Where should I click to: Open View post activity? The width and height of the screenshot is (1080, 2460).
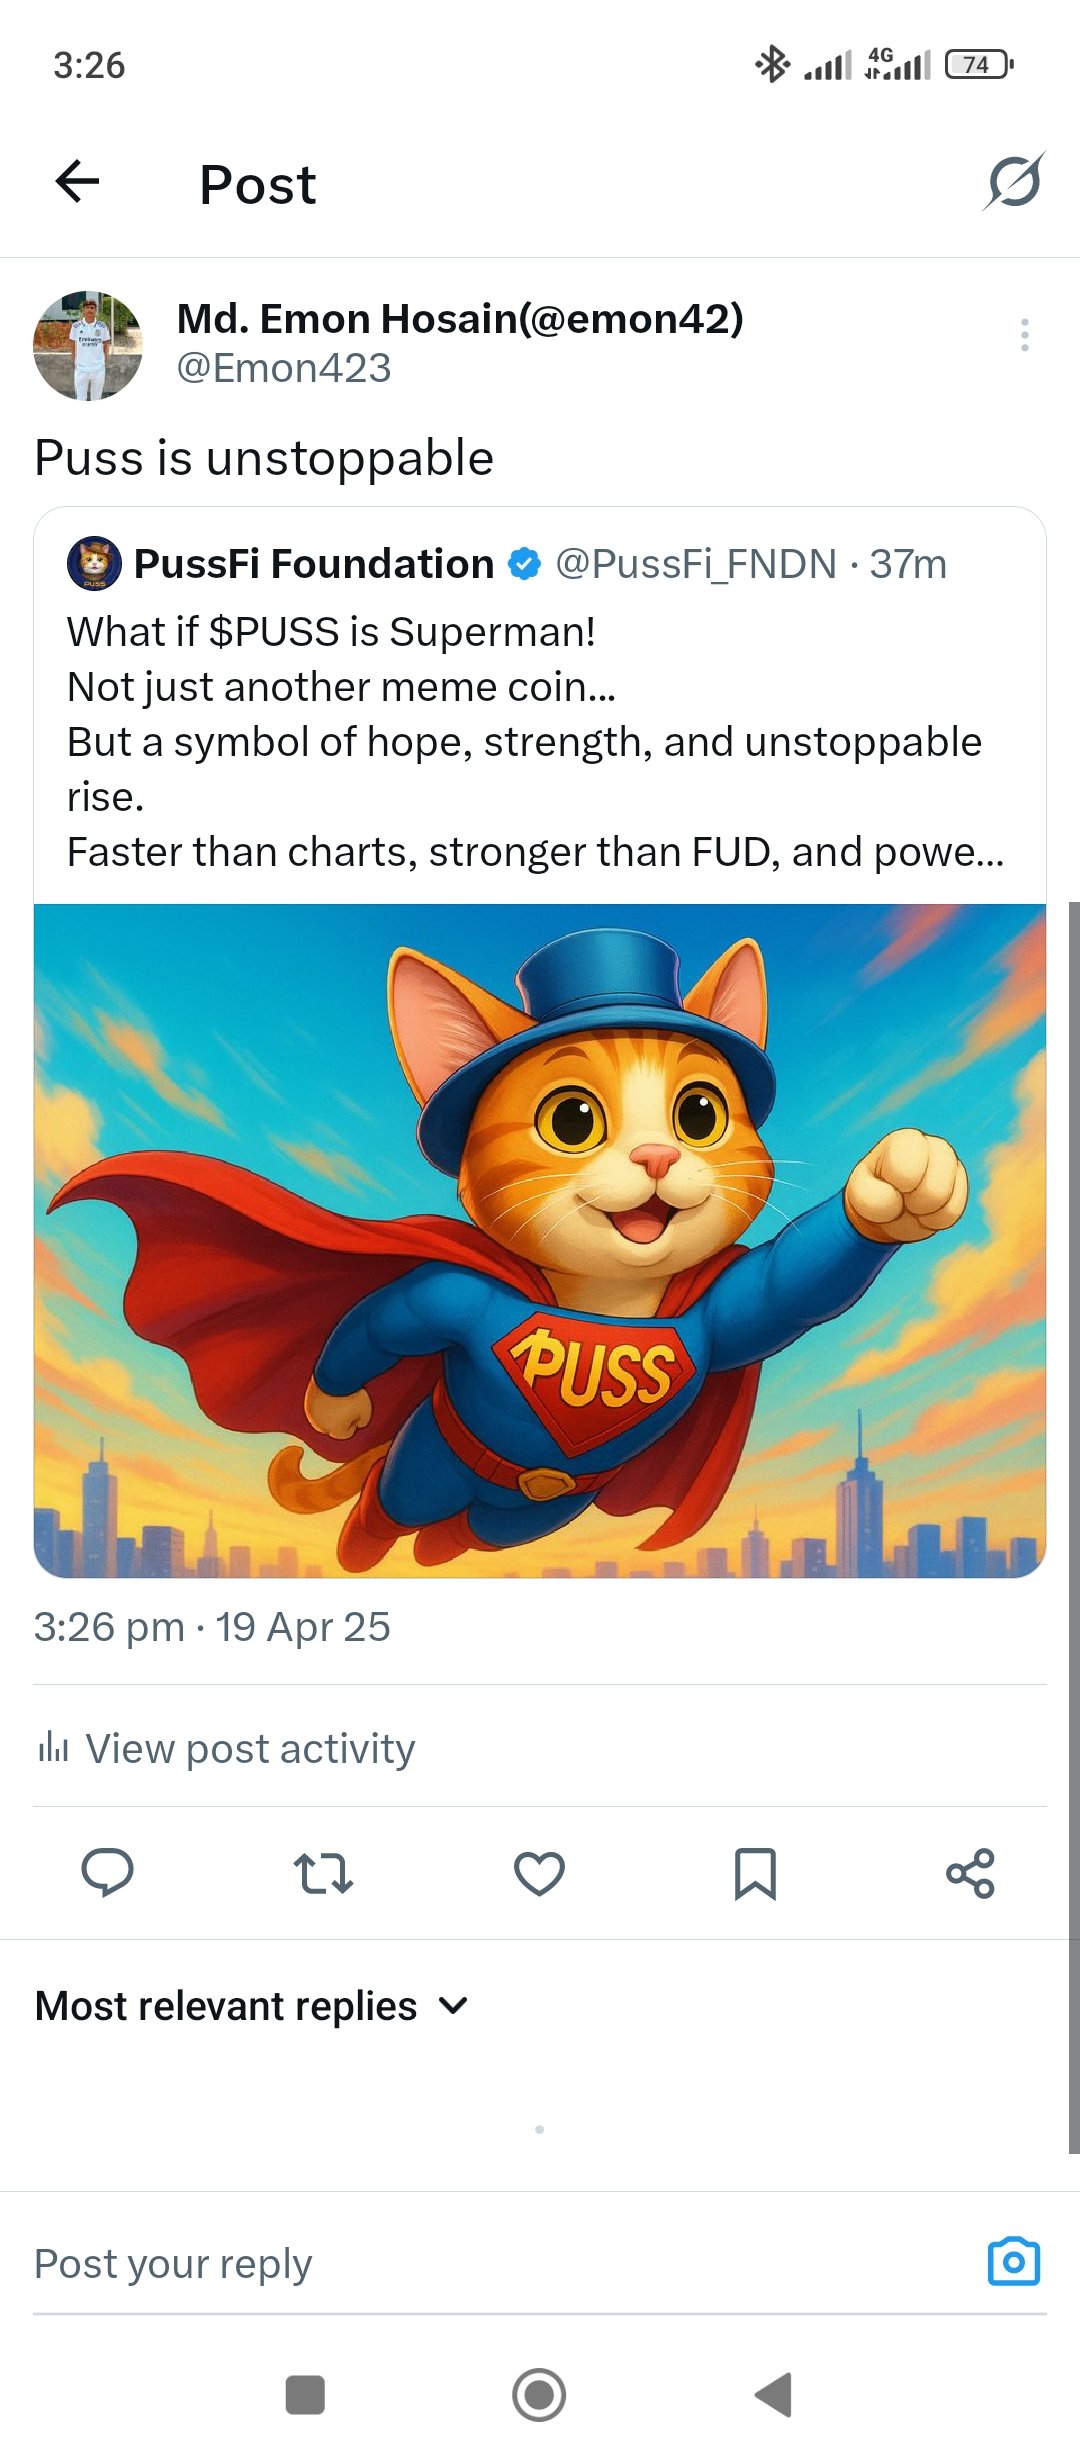click(226, 1748)
